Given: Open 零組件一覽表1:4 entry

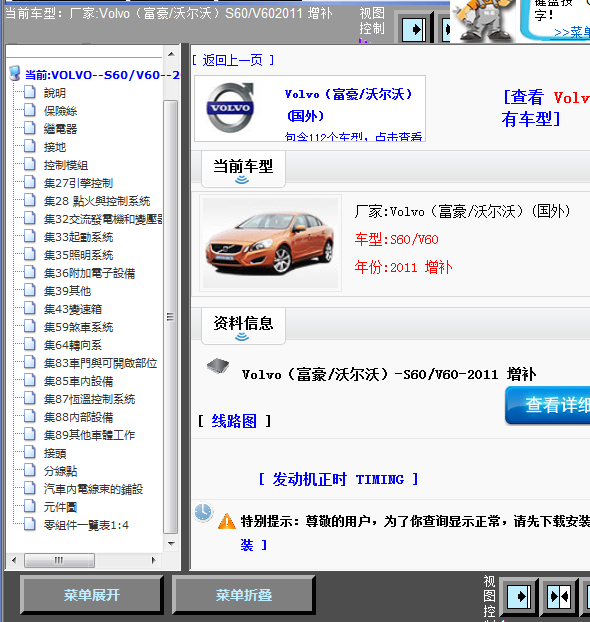Looking at the screenshot, I should (x=86, y=525).
